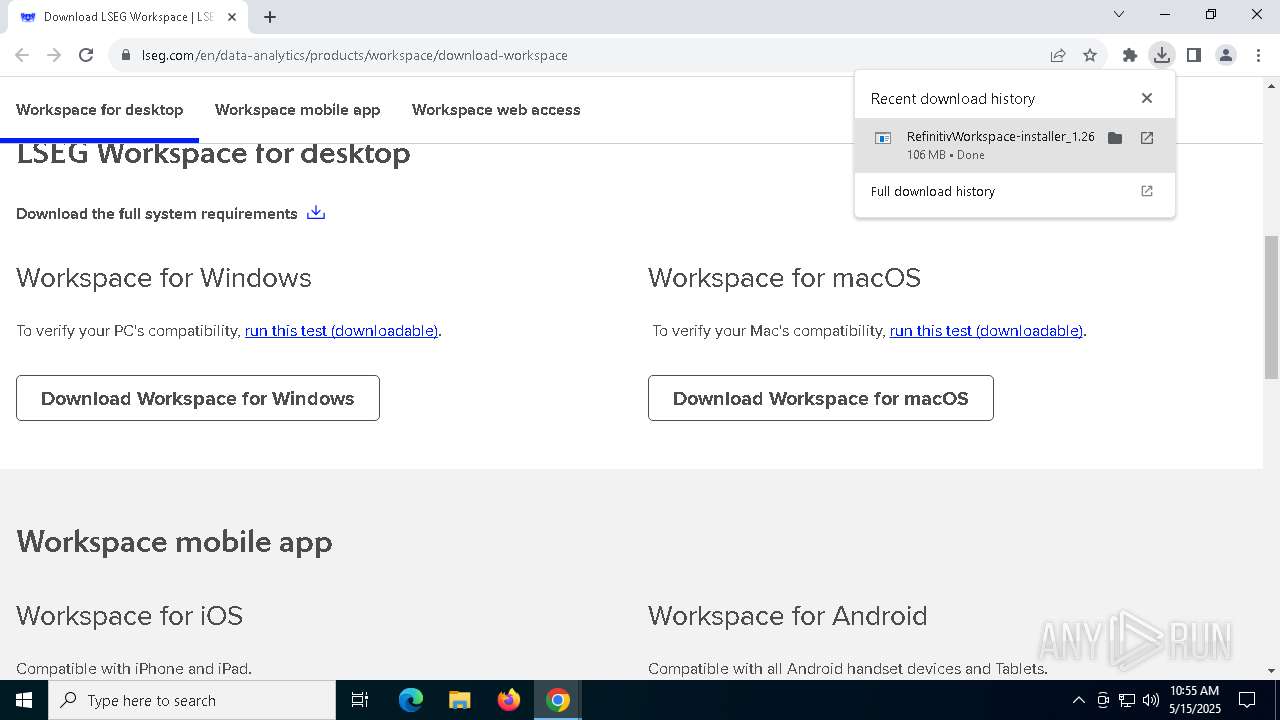Click Download Workspace for macOS button
Screen dimensions: 1280x720
(x=821, y=398)
